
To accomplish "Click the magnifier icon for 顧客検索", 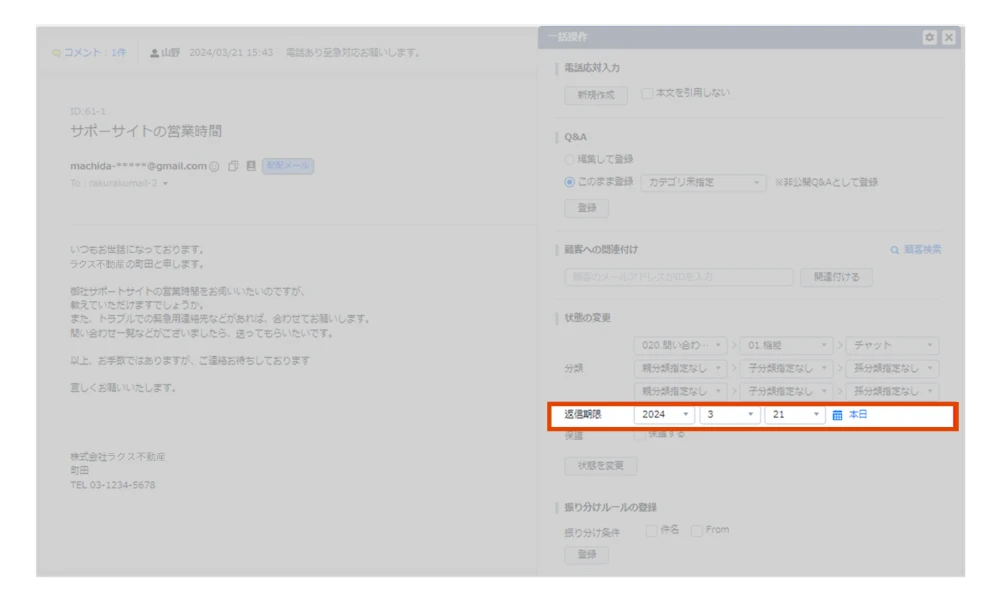I will pyautogui.click(x=895, y=250).
